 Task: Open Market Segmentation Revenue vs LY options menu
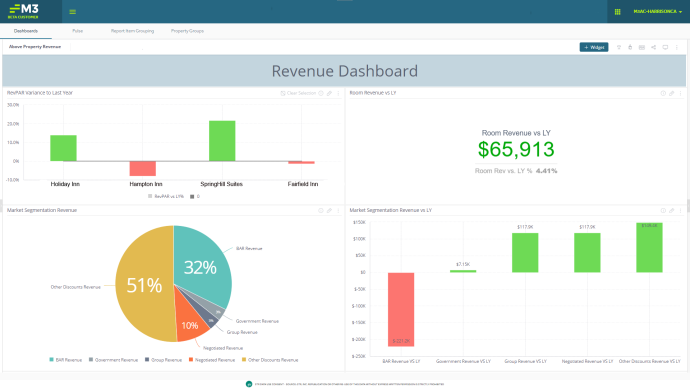click(680, 211)
